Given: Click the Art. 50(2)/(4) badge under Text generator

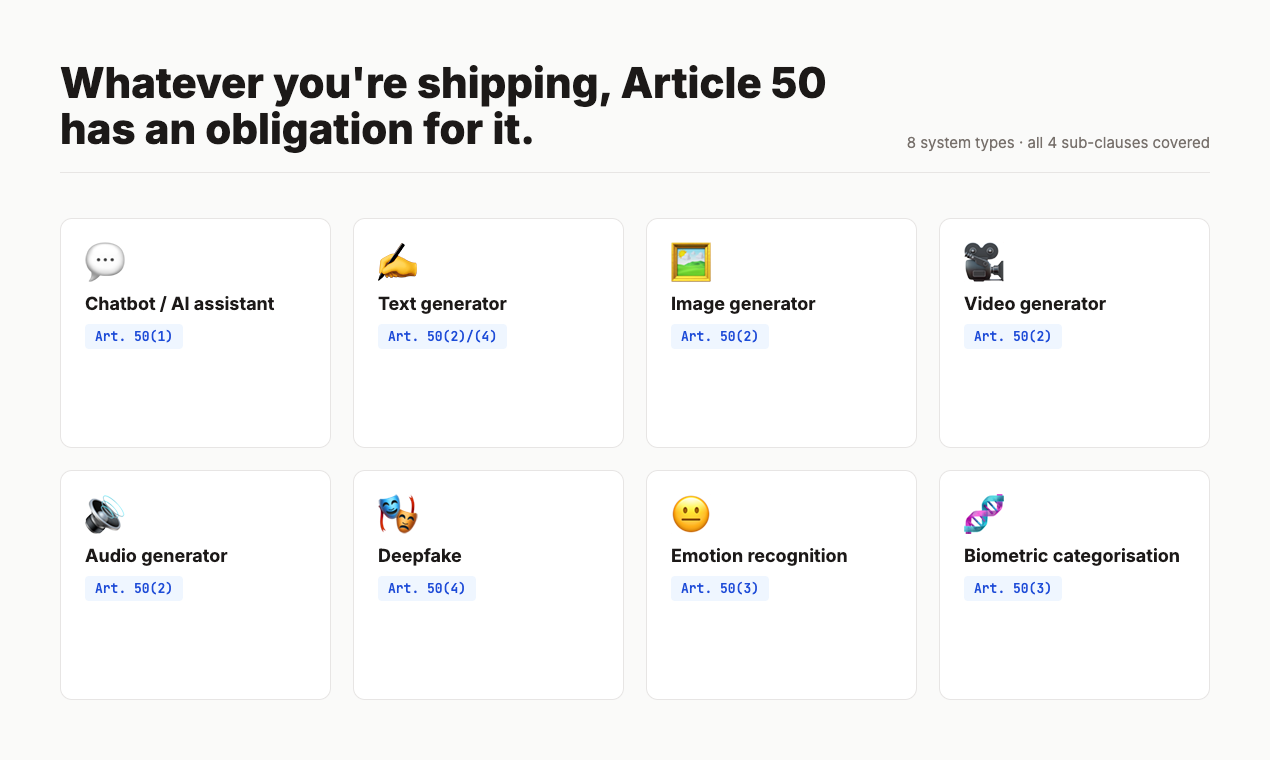Looking at the screenshot, I should (x=443, y=336).
